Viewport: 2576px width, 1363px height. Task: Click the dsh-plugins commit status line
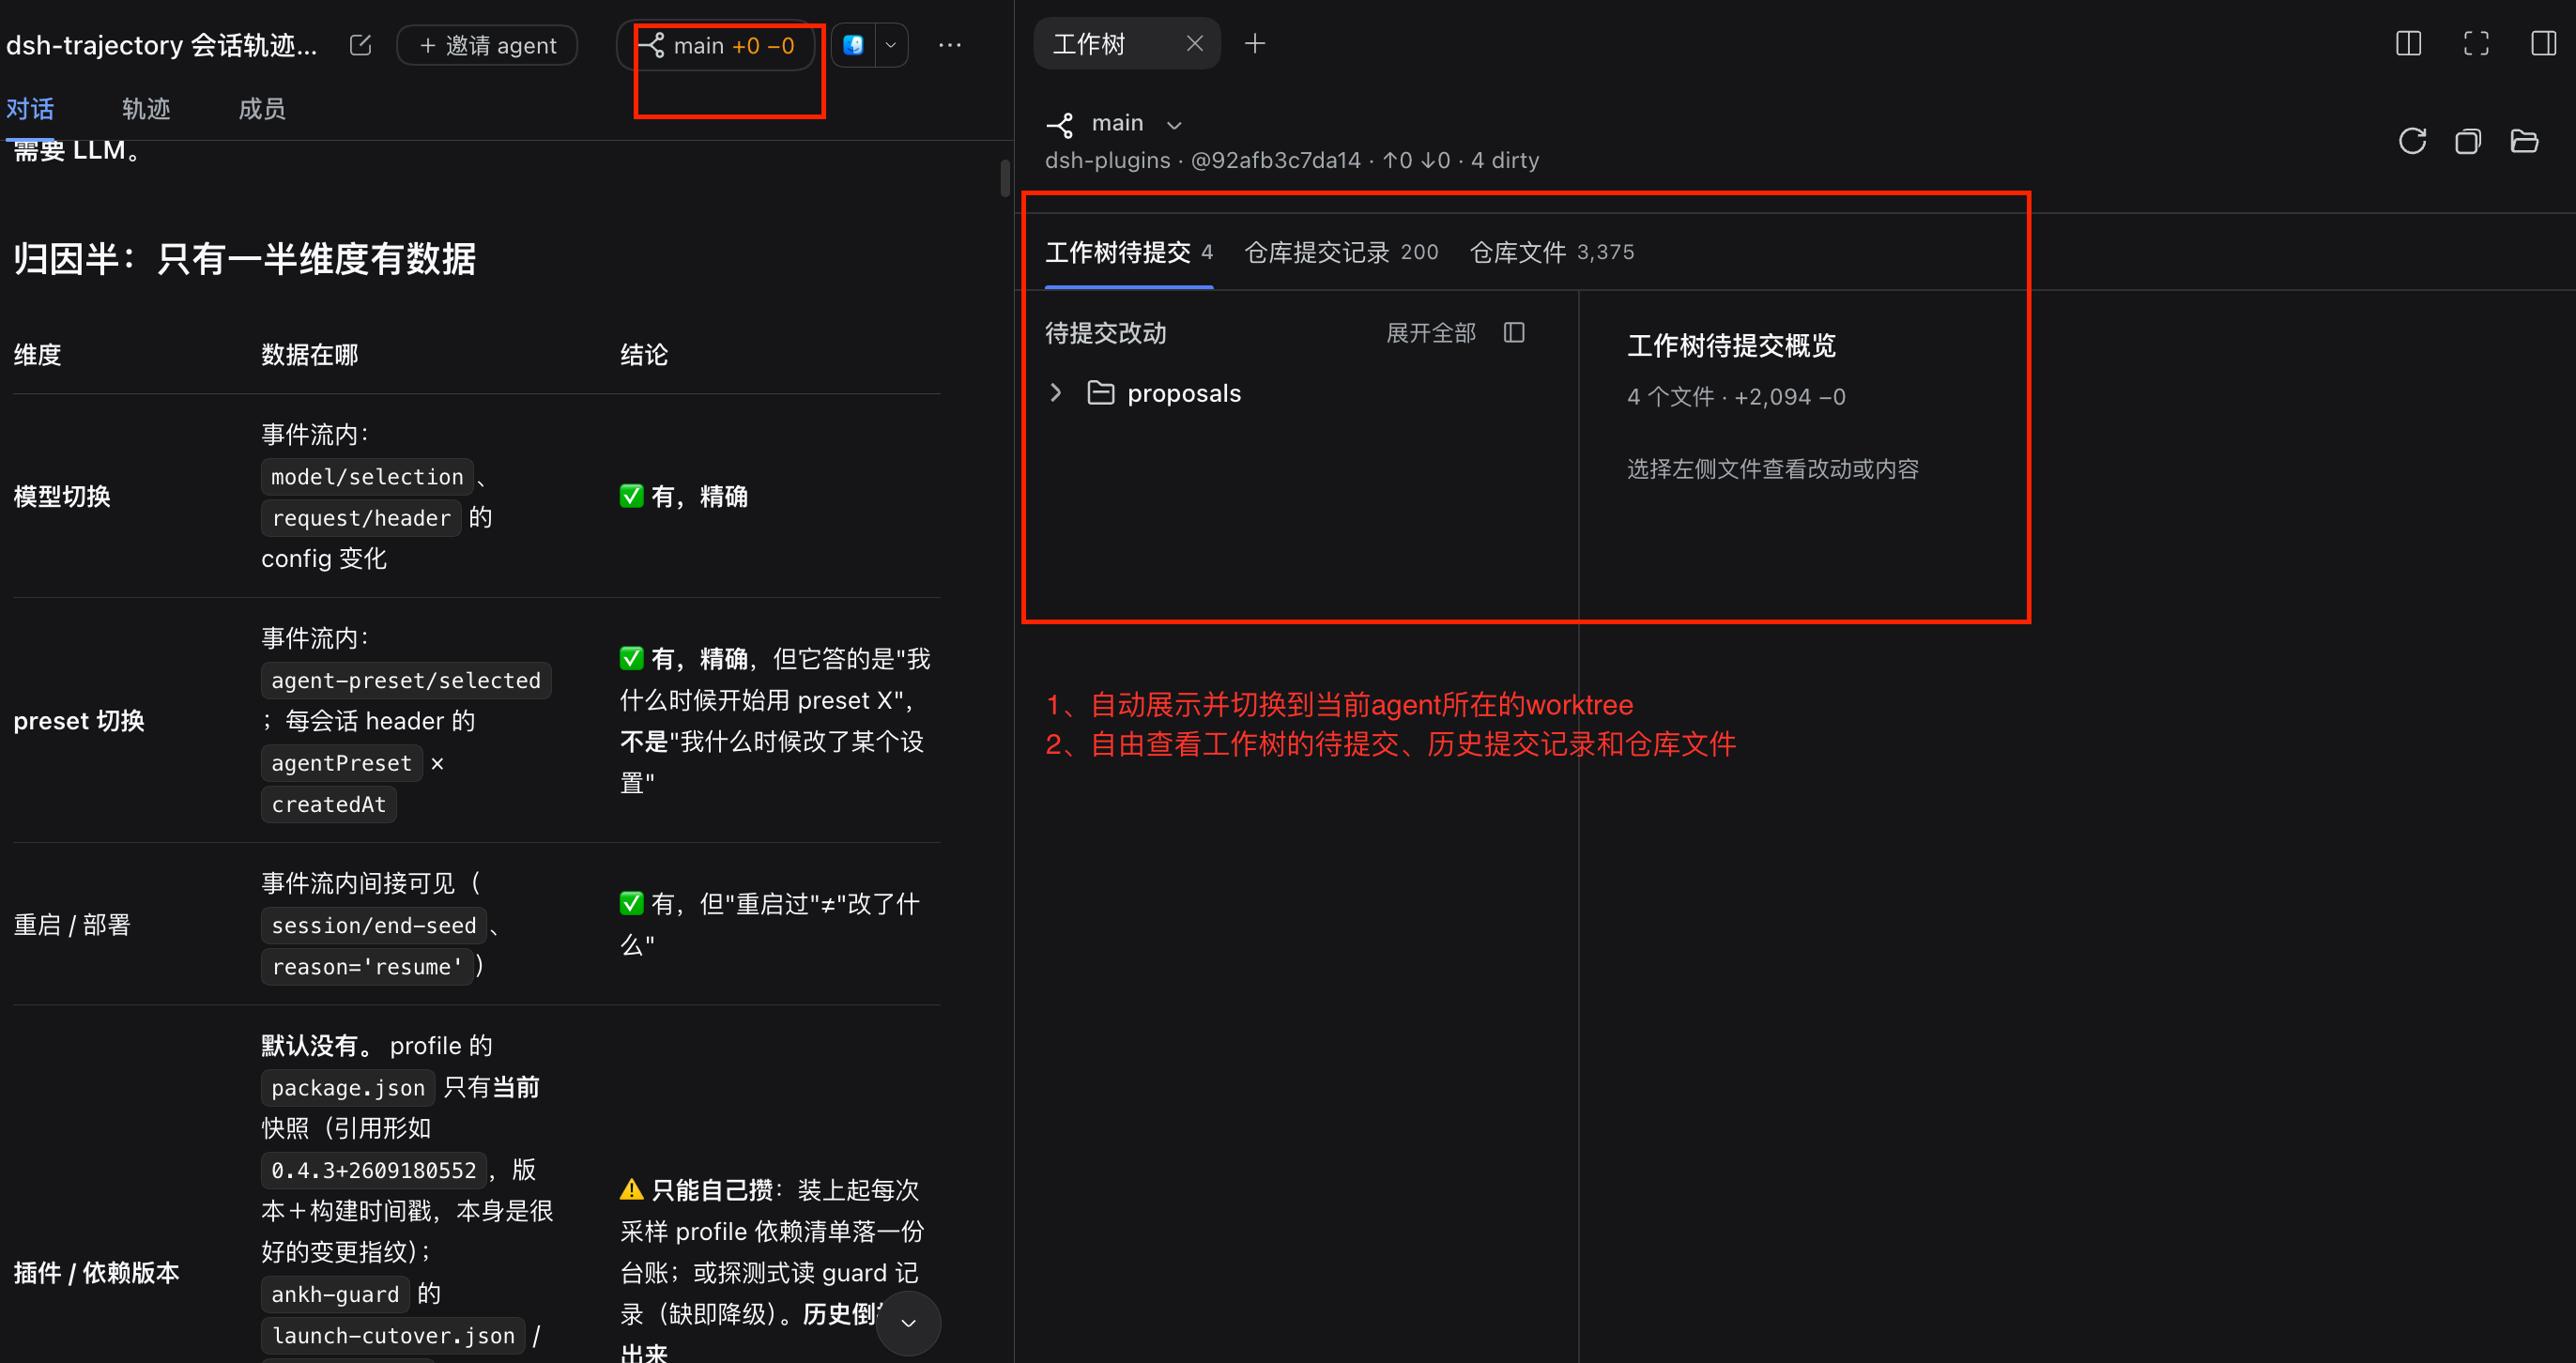1291,160
